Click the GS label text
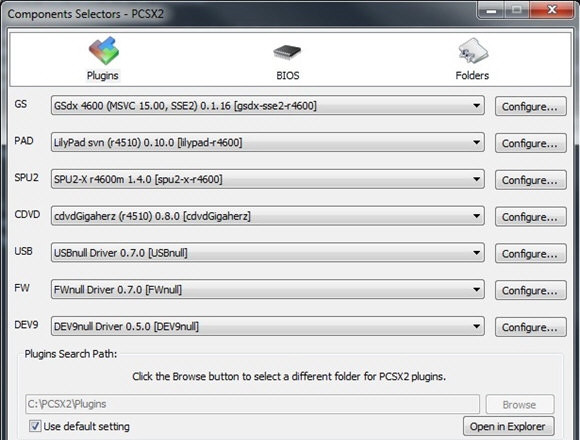580x440 pixels. coord(21,104)
